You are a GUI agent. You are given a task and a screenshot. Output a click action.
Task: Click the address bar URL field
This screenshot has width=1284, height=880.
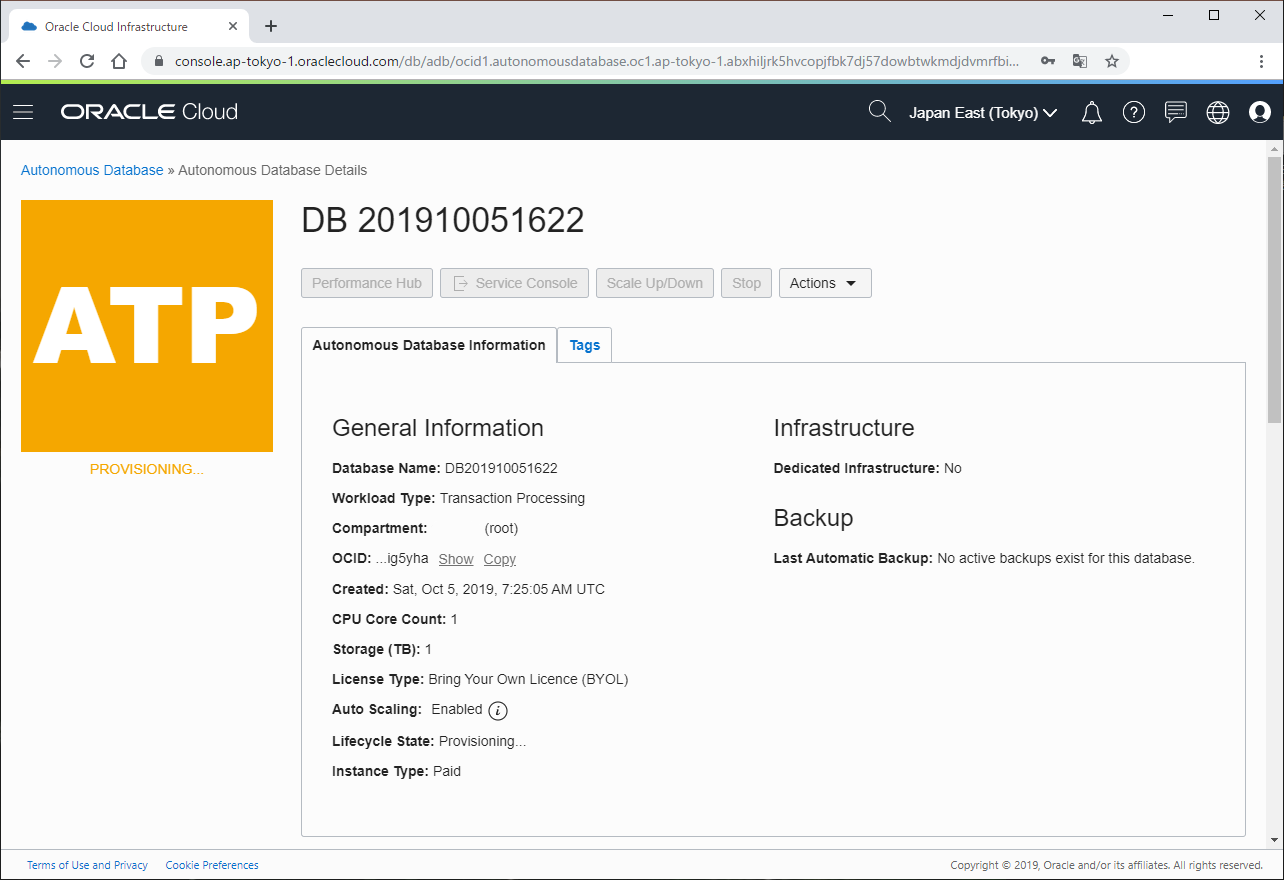pyautogui.click(x=597, y=61)
